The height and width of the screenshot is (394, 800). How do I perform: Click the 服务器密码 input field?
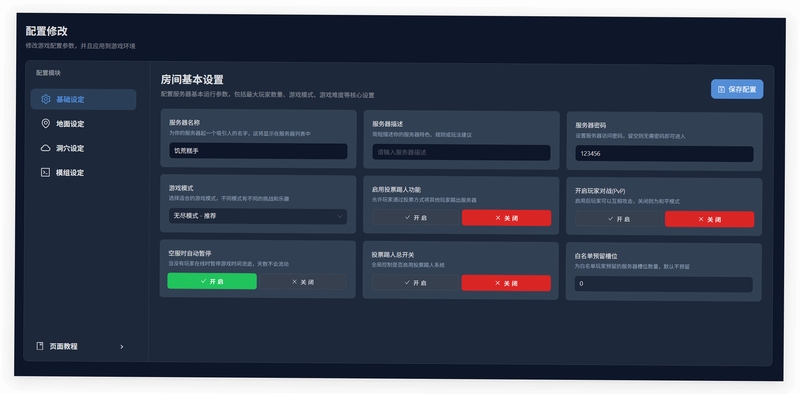coord(664,154)
